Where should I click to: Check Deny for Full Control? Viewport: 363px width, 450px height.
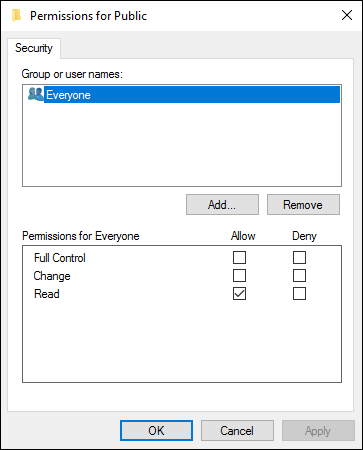coord(299,258)
